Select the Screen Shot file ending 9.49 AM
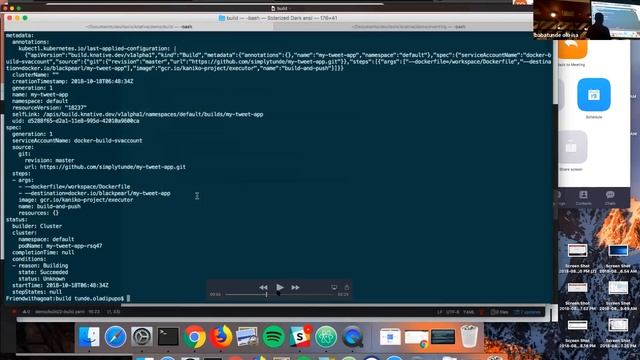 pos(618,296)
